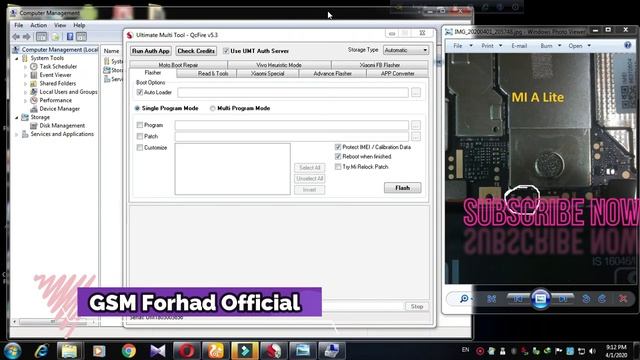The height and width of the screenshot is (360, 640).
Task: Click Patch file path field
Action: 291,136
